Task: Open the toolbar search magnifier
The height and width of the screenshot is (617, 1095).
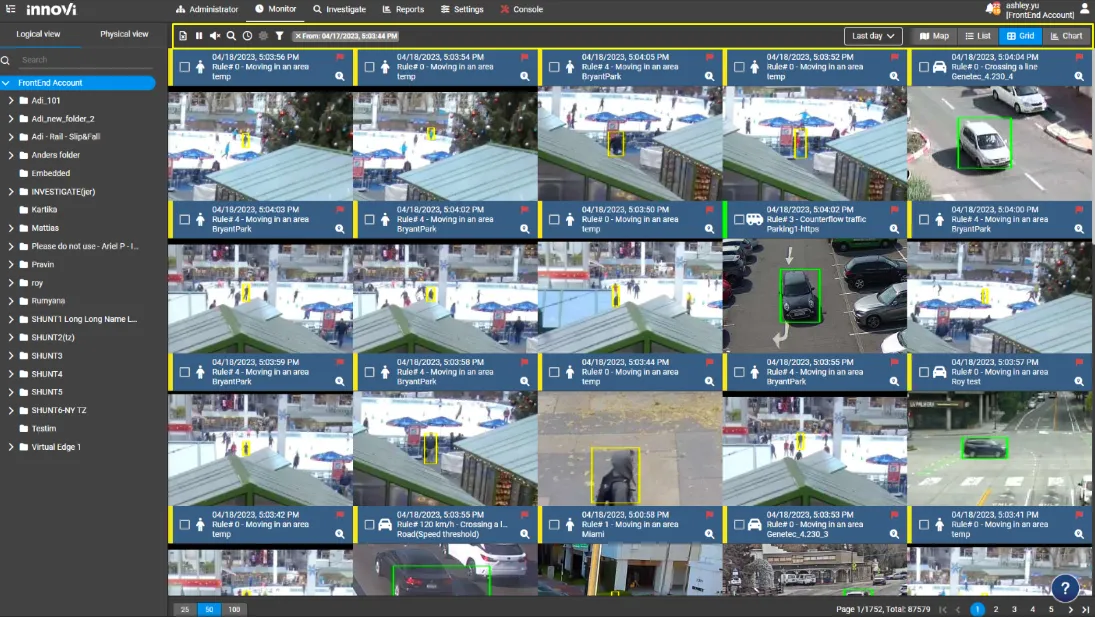Action: (x=231, y=36)
